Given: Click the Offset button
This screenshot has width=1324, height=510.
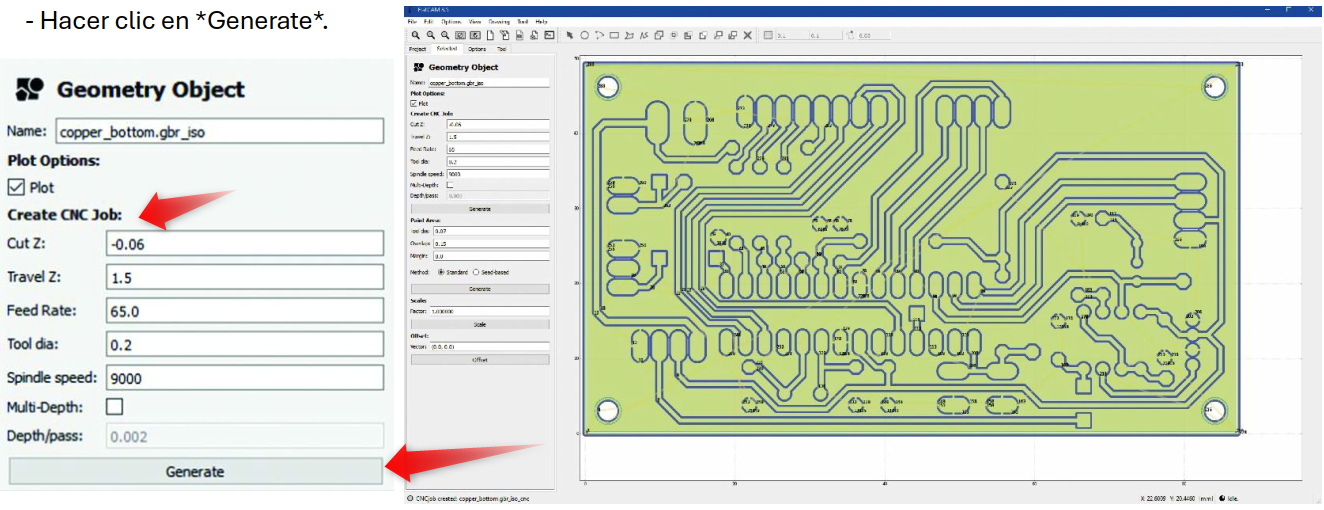Looking at the screenshot, I should (480, 358).
